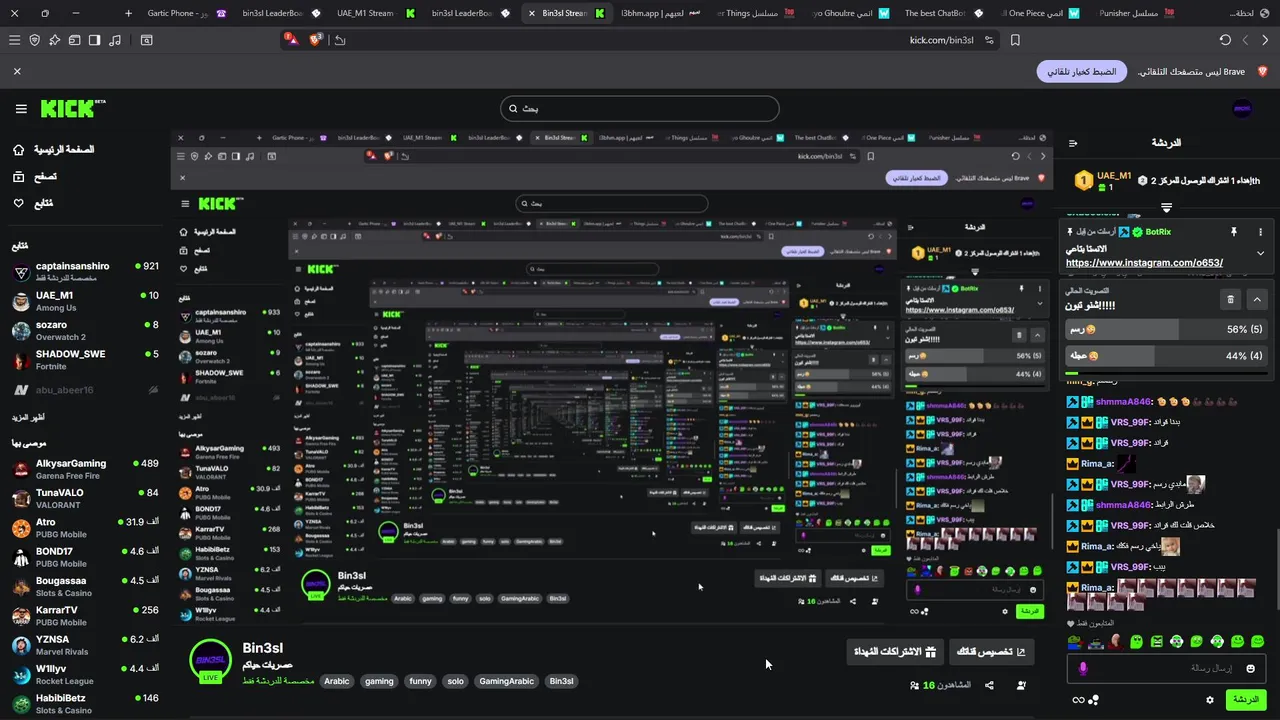Open the Following heart sidebar icon
Image resolution: width=1280 pixels, height=720 pixels.
(x=18, y=203)
